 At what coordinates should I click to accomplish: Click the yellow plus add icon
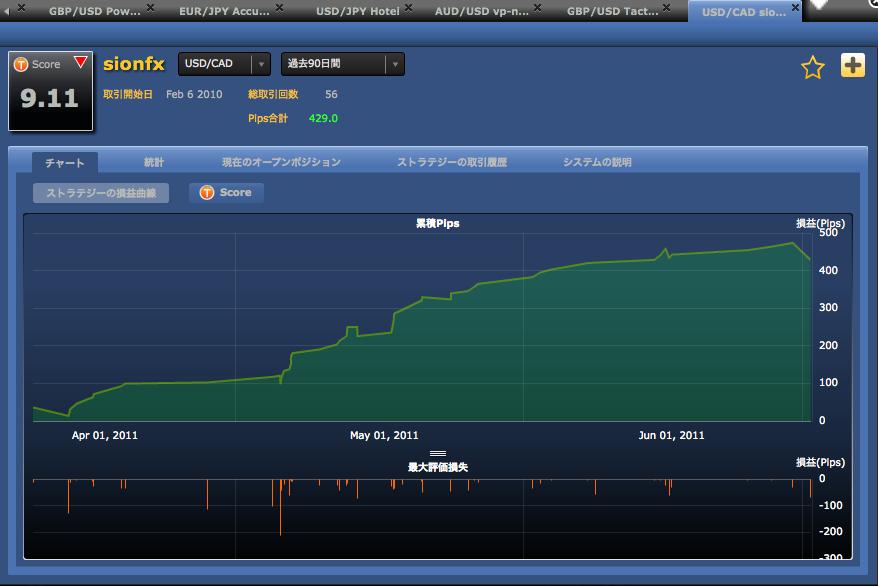point(852,66)
